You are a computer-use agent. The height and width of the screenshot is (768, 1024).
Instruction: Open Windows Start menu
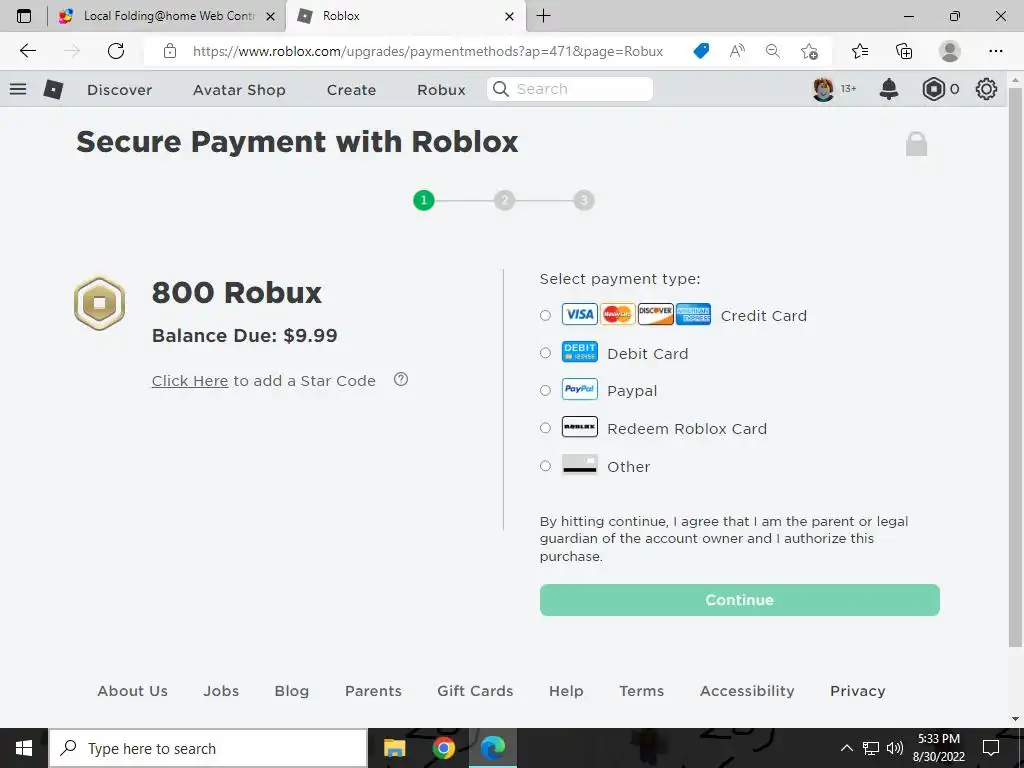[24, 748]
